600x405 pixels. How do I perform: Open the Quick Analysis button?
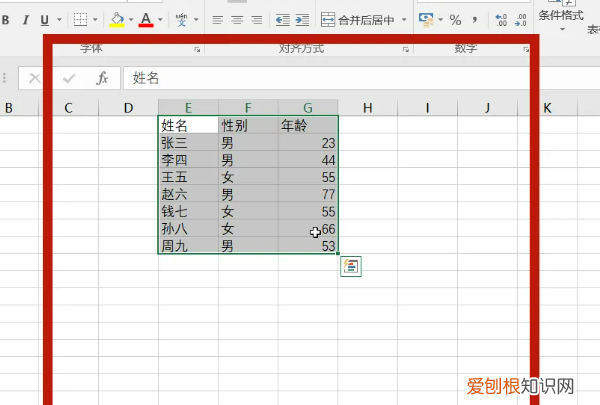[x=351, y=266]
